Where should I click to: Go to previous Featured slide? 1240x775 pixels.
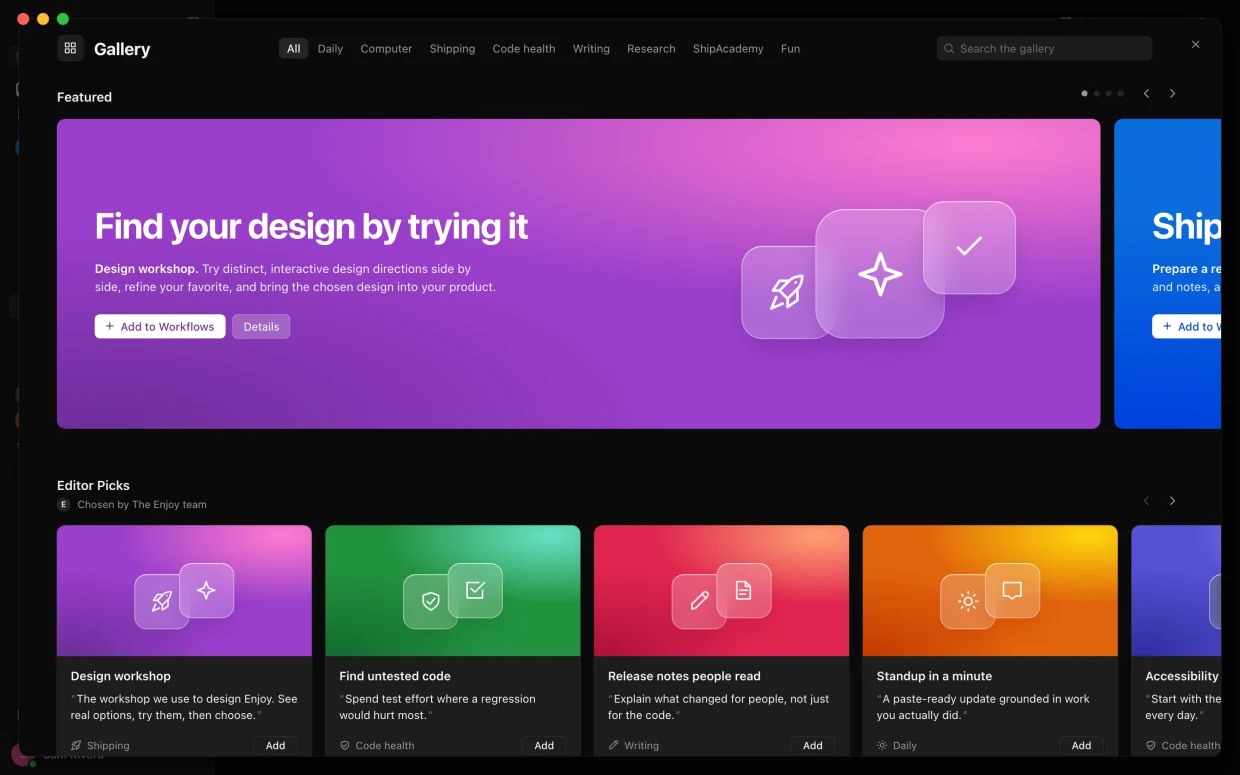point(1146,93)
